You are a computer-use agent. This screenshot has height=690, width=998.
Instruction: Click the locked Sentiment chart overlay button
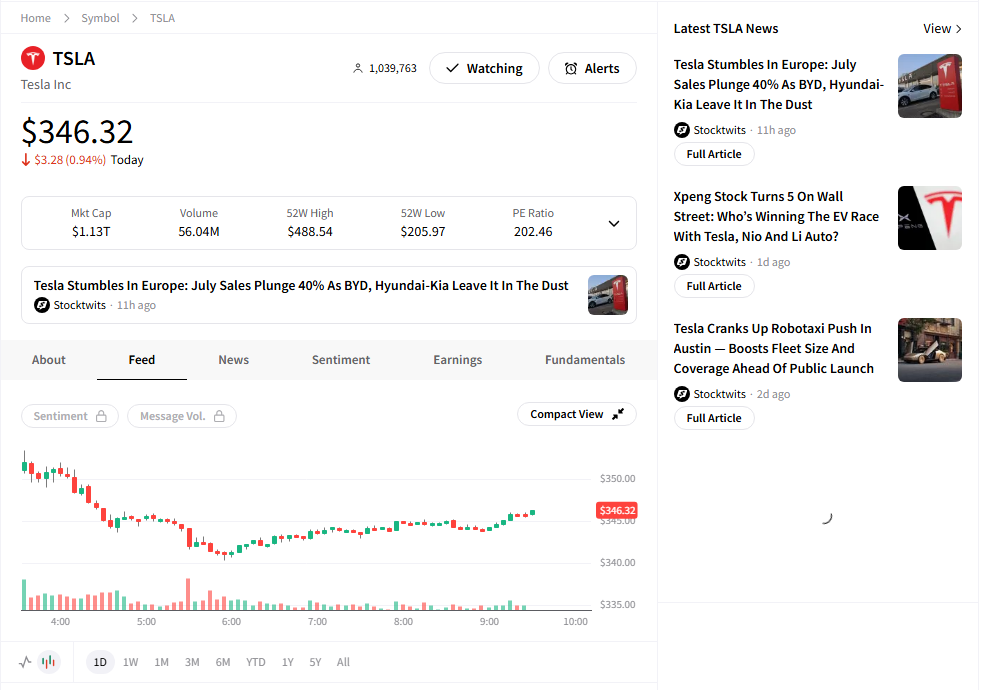pos(70,416)
